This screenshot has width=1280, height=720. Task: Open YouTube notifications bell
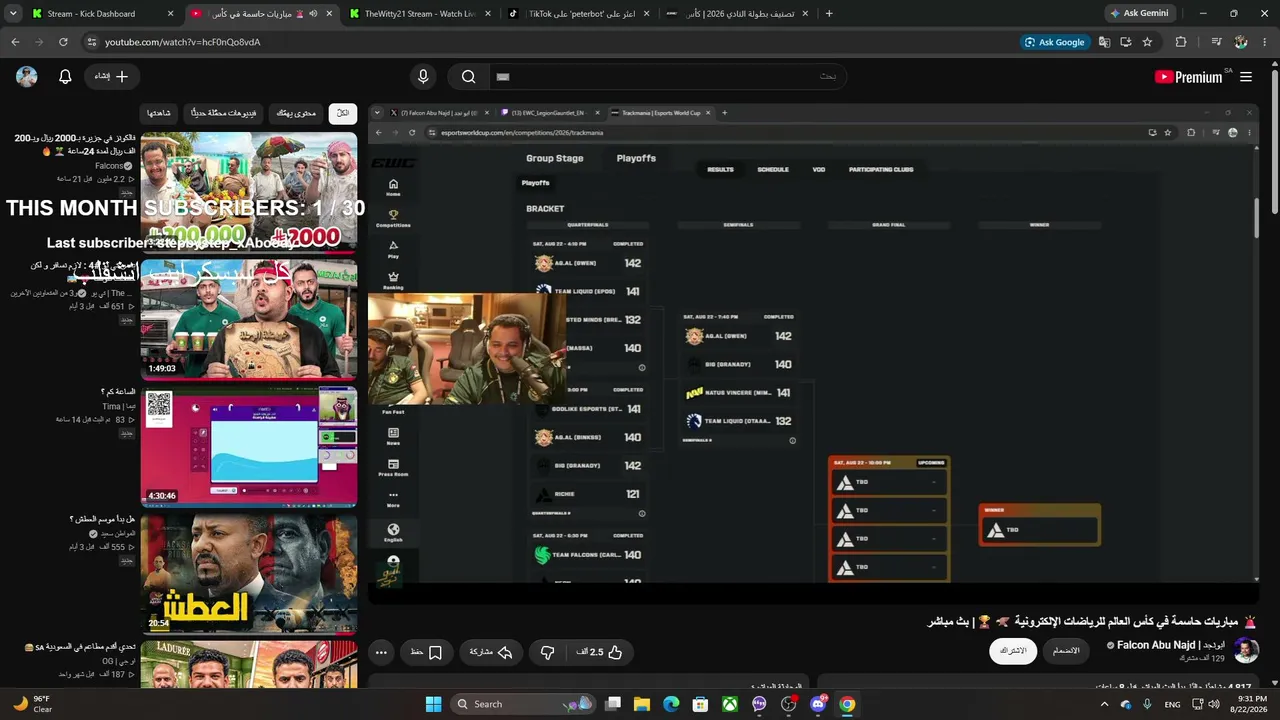tap(65, 77)
